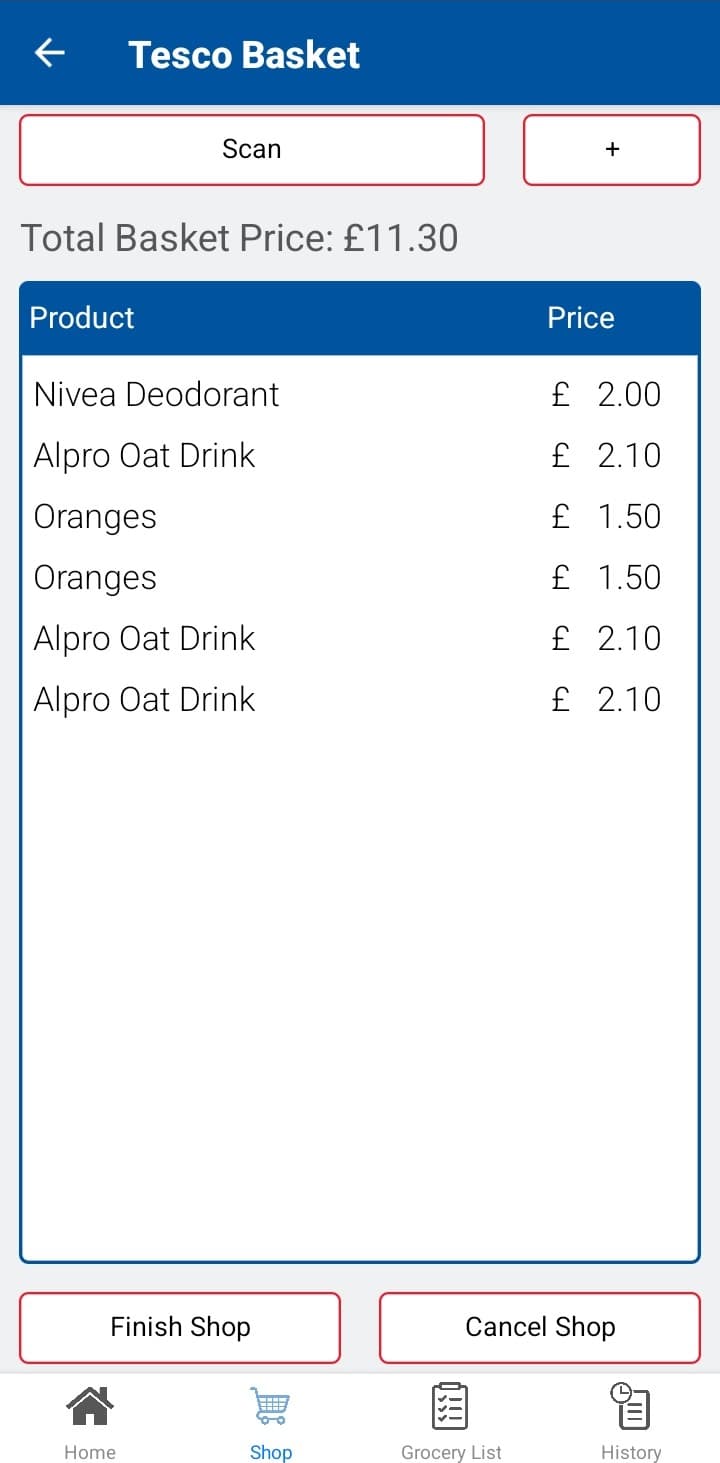Select the Shop cart icon
This screenshot has width=720, height=1463.
[270, 1406]
